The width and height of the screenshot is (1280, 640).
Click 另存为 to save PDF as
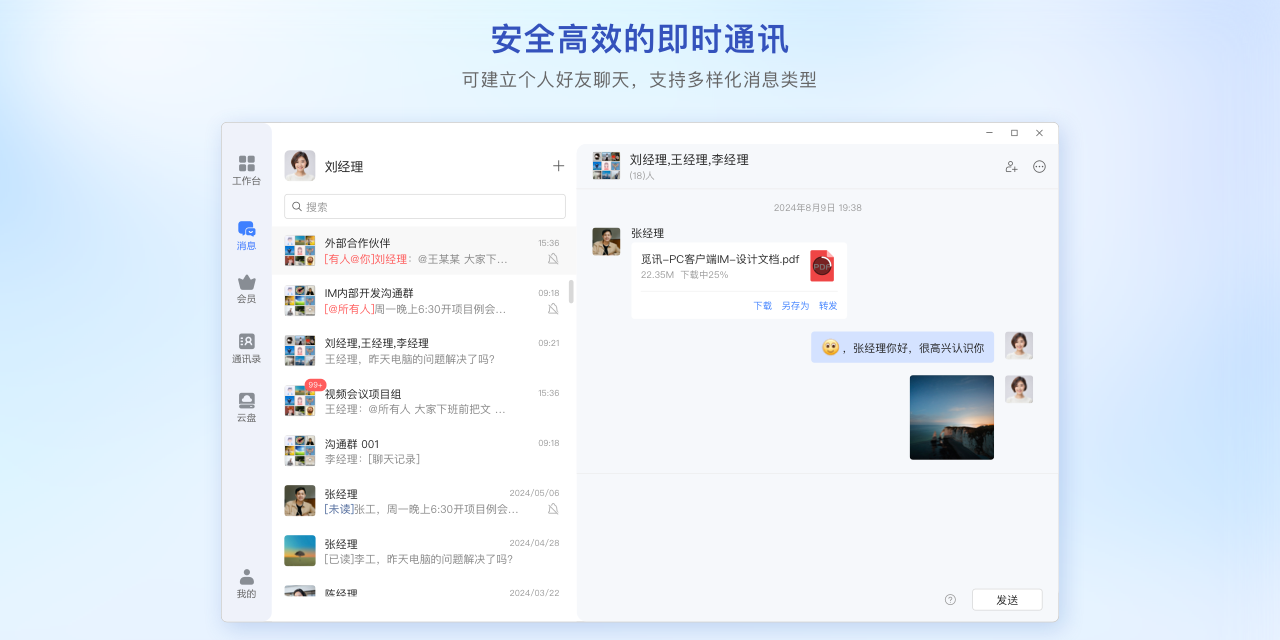[x=795, y=306]
